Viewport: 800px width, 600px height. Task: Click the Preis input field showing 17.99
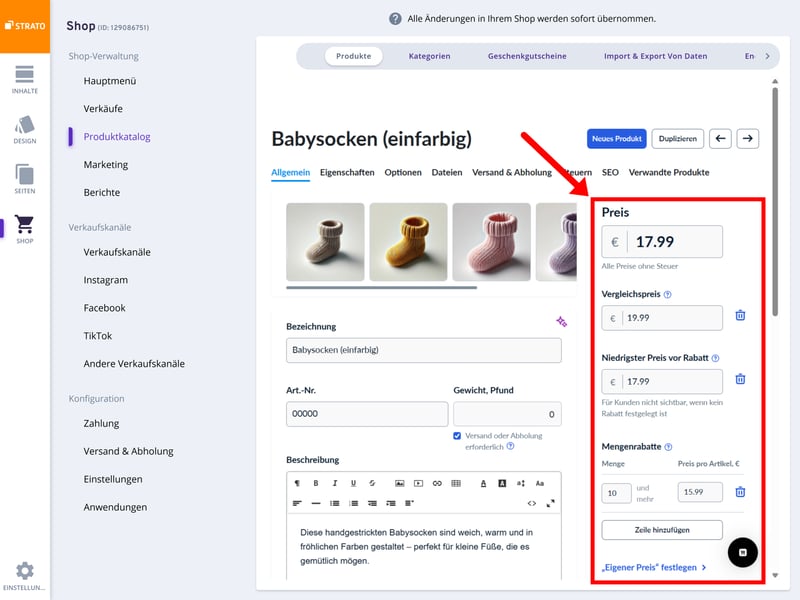coord(662,242)
